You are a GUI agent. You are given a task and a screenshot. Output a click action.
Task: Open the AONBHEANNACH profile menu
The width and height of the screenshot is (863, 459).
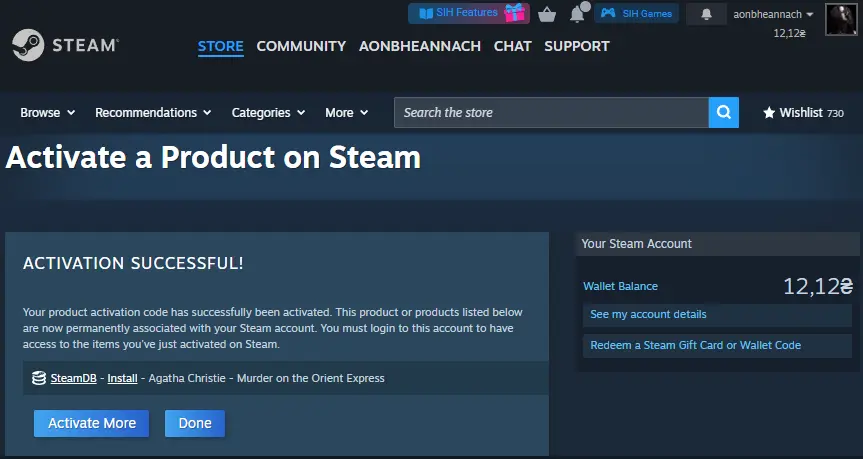pyautogui.click(x=420, y=46)
